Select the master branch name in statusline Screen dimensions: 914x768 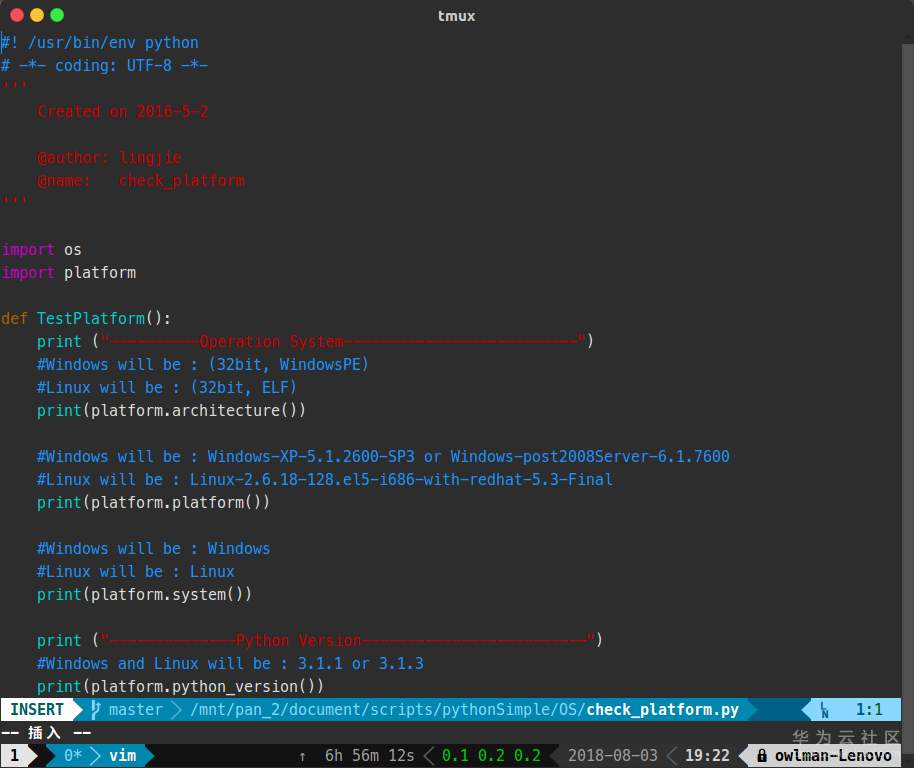(135, 709)
